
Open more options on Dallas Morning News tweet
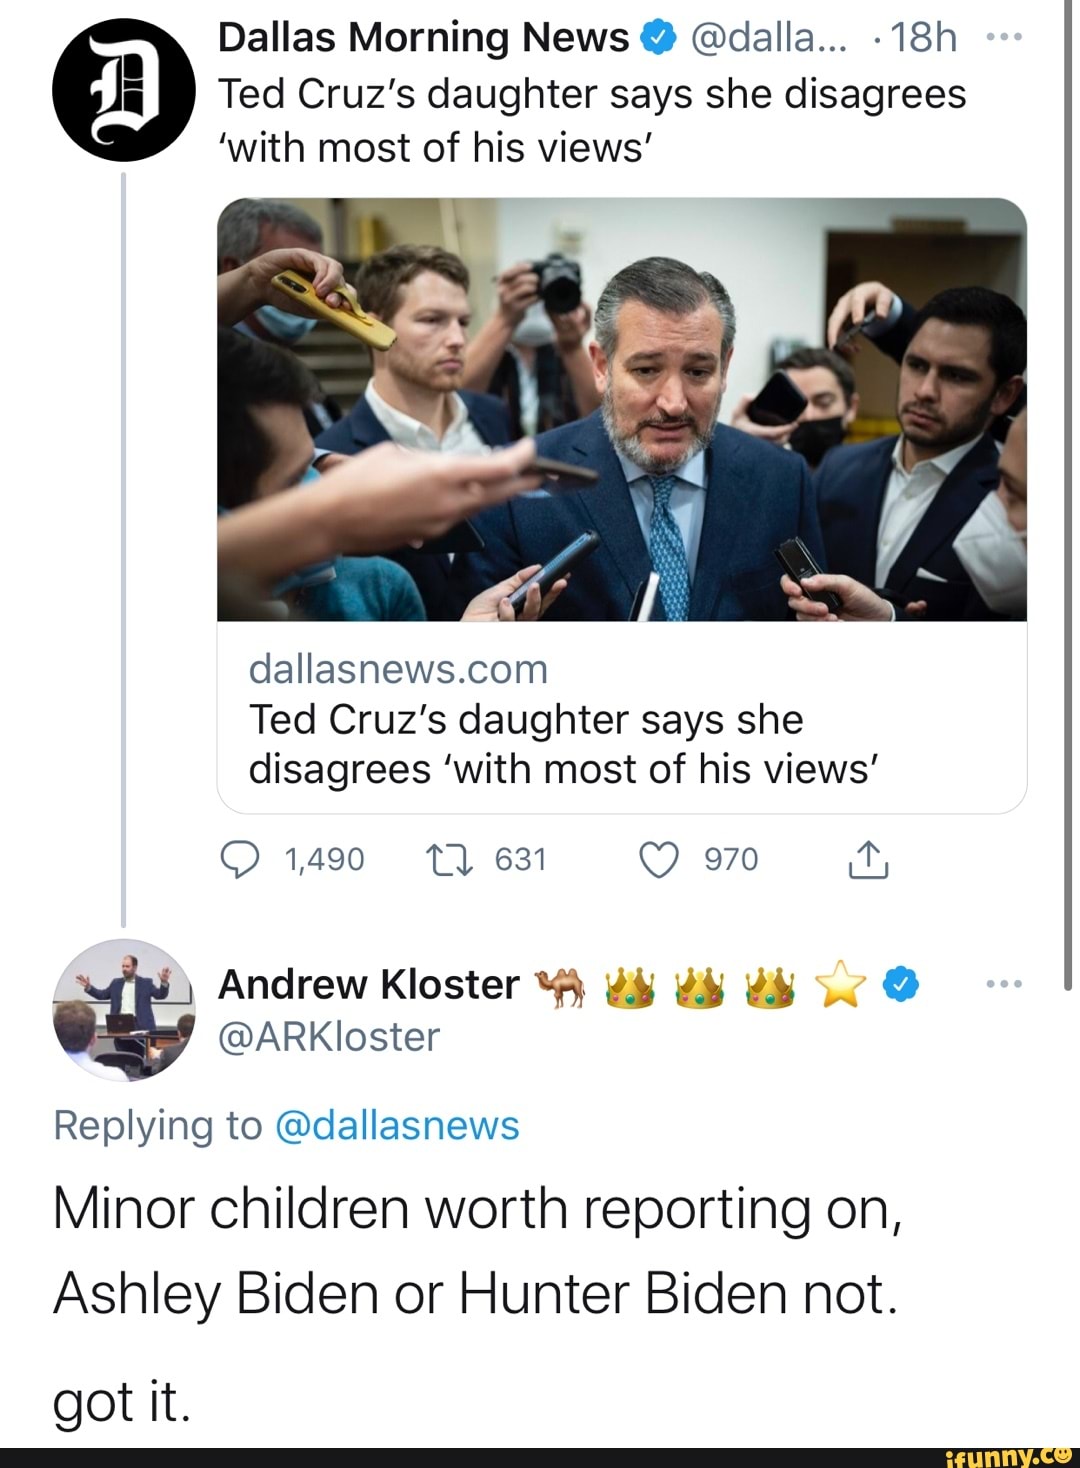point(1003,37)
